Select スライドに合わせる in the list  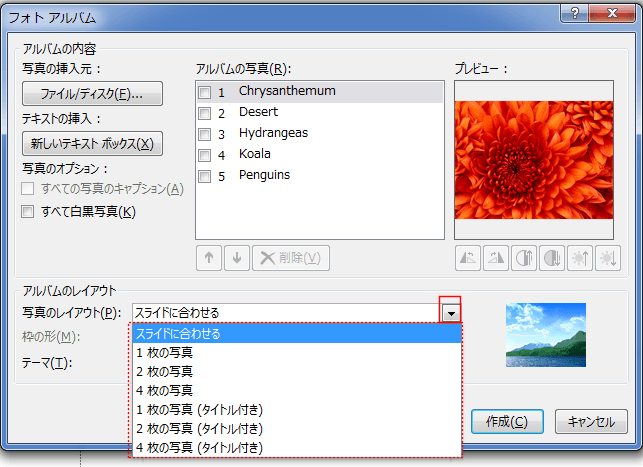[297, 333]
